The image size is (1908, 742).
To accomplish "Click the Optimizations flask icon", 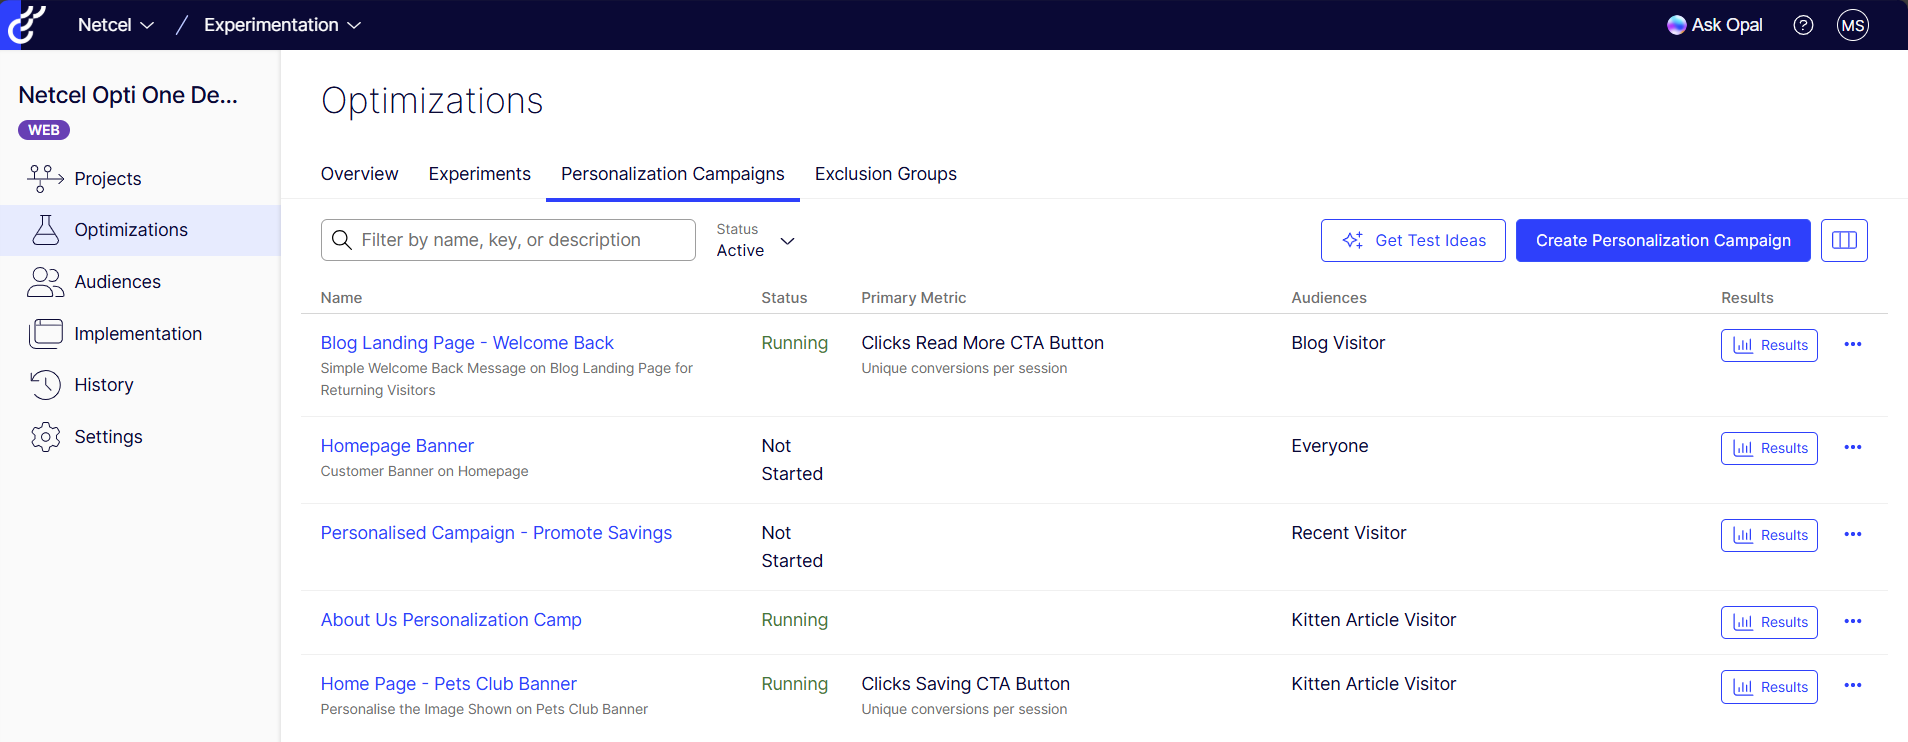I will click(x=45, y=229).
